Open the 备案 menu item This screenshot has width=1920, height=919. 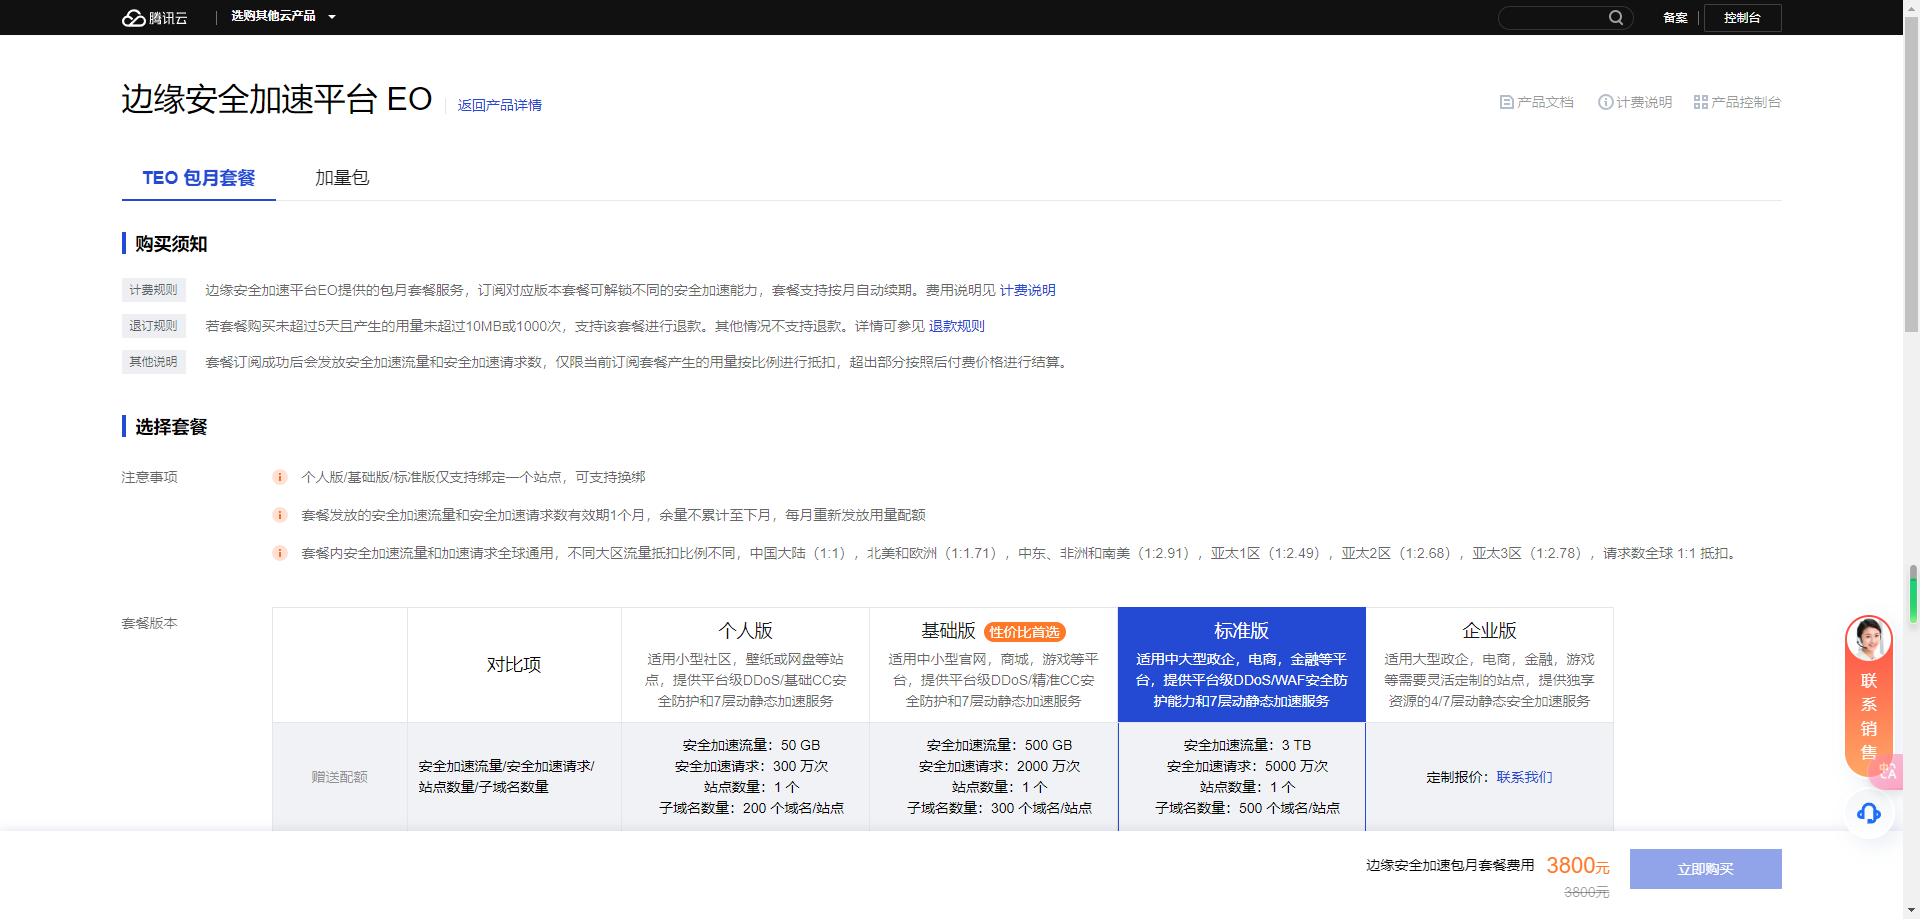pos(1675,18)
